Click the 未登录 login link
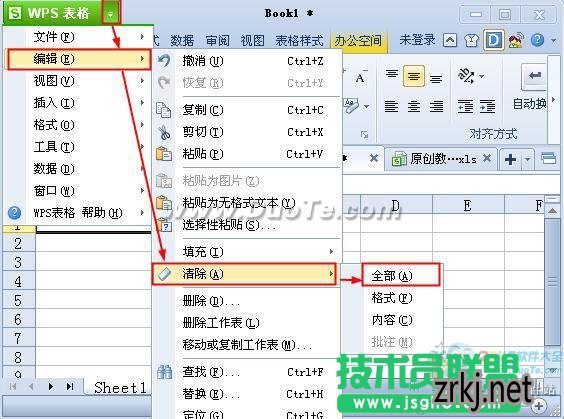Viewport: 564px width, 419px height. click(x=417, y=40)
